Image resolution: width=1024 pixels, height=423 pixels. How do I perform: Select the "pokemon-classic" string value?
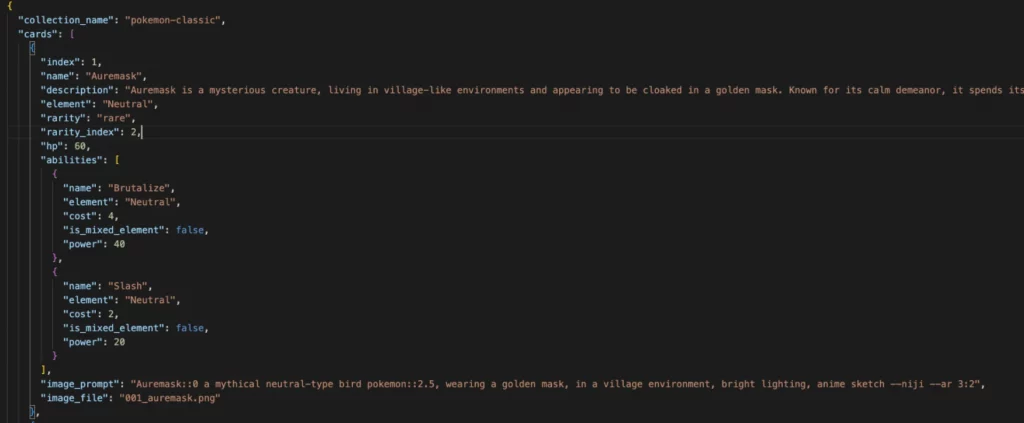[172, 20]
